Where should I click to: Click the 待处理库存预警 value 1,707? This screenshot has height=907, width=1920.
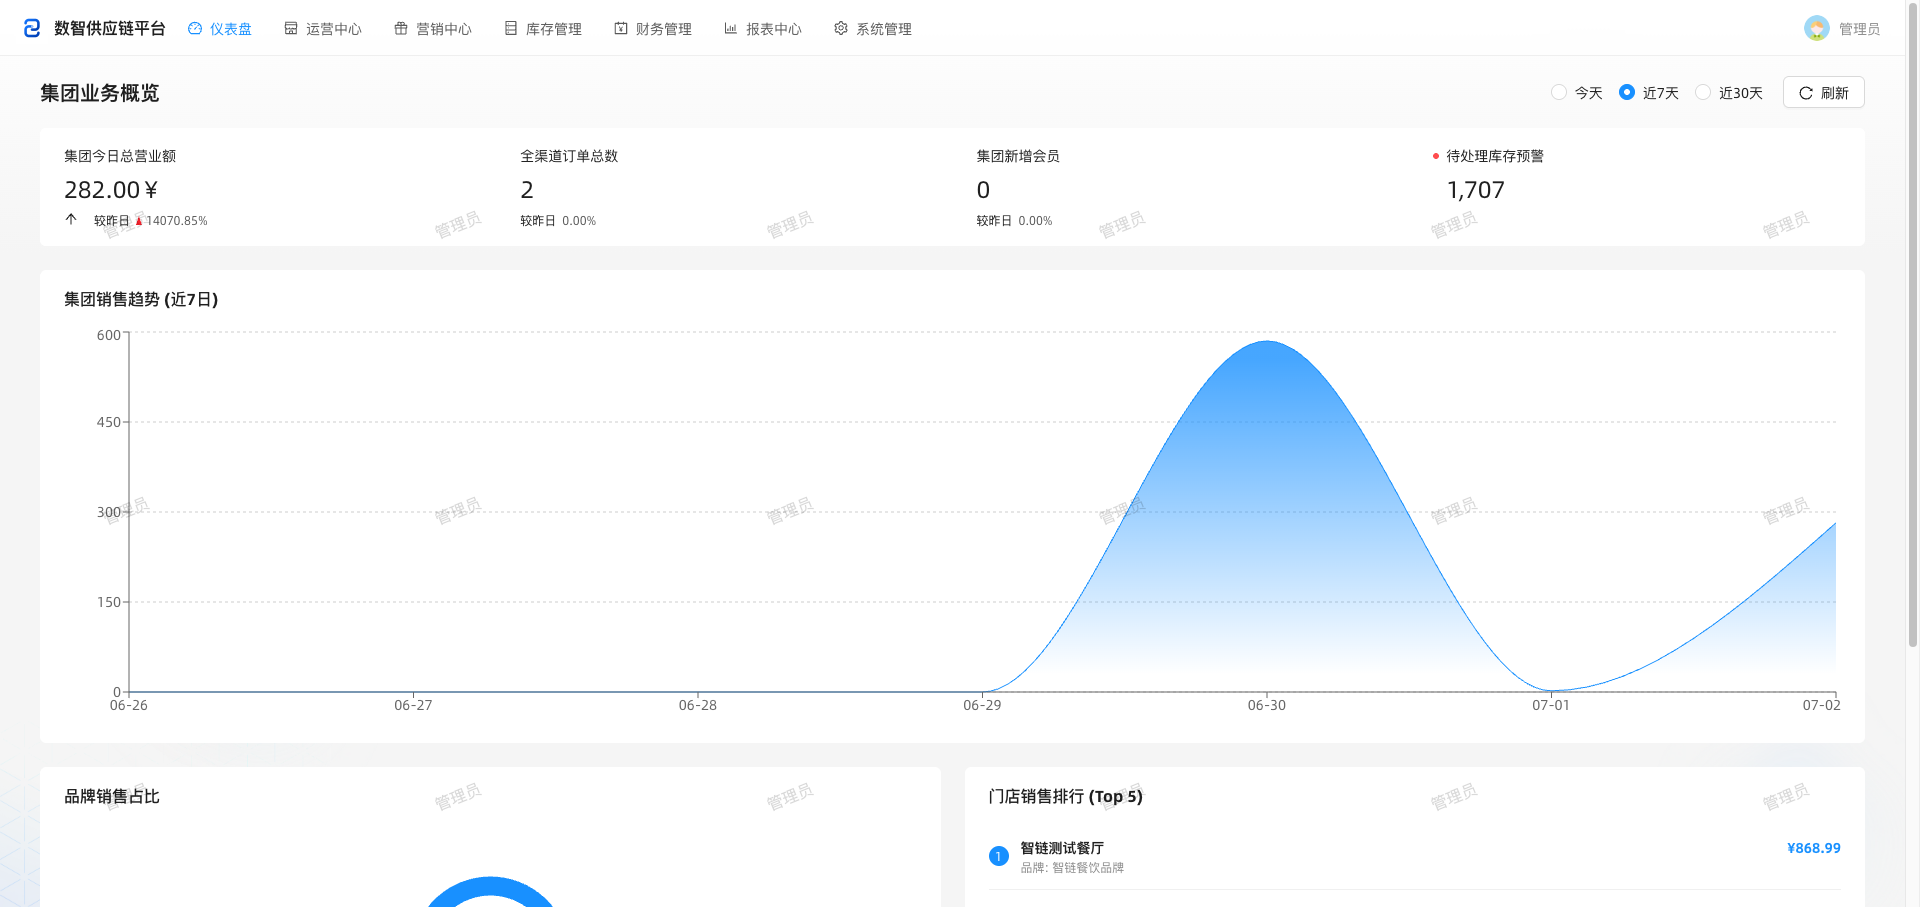(x=1476, y=190)
